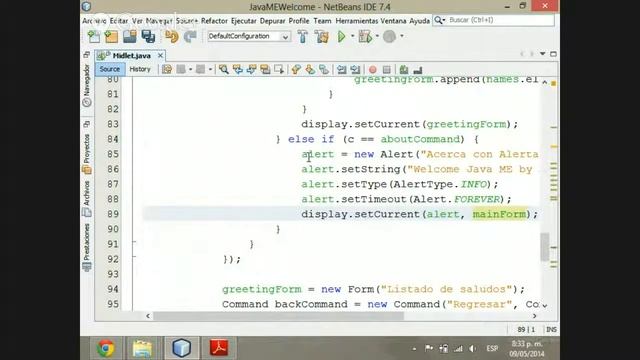
Task: Toggle the INS insert mode indicator
Action: tap(551, 329)
